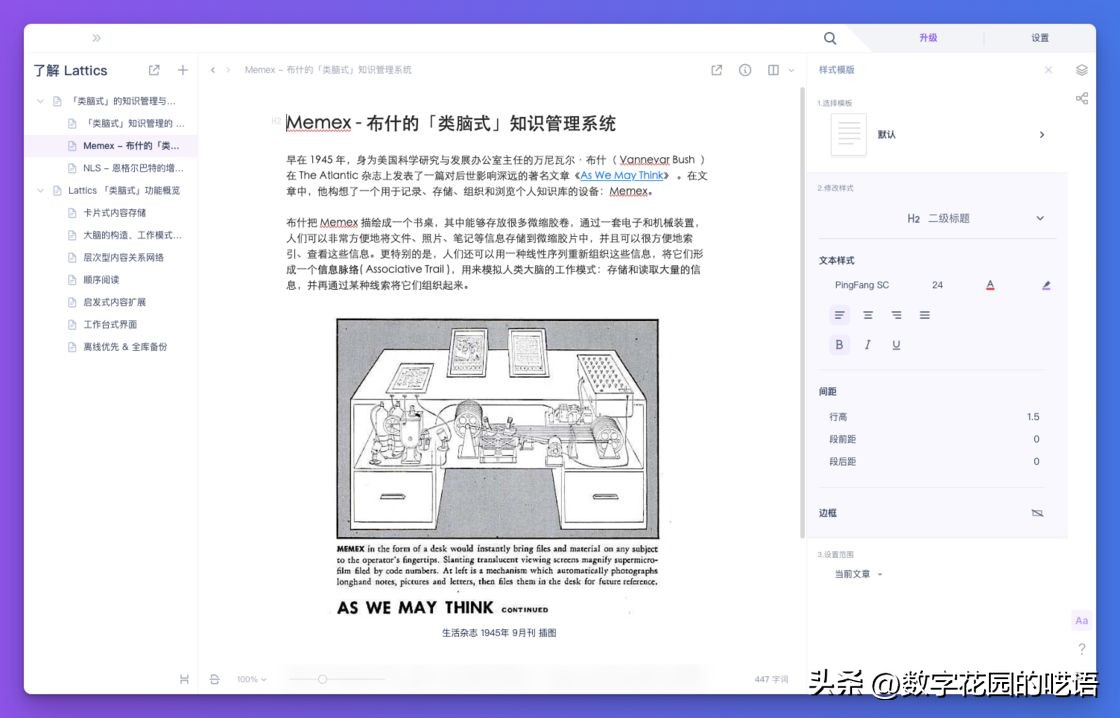
Task: Edit the font size value 24
Action: pos(937,285)
